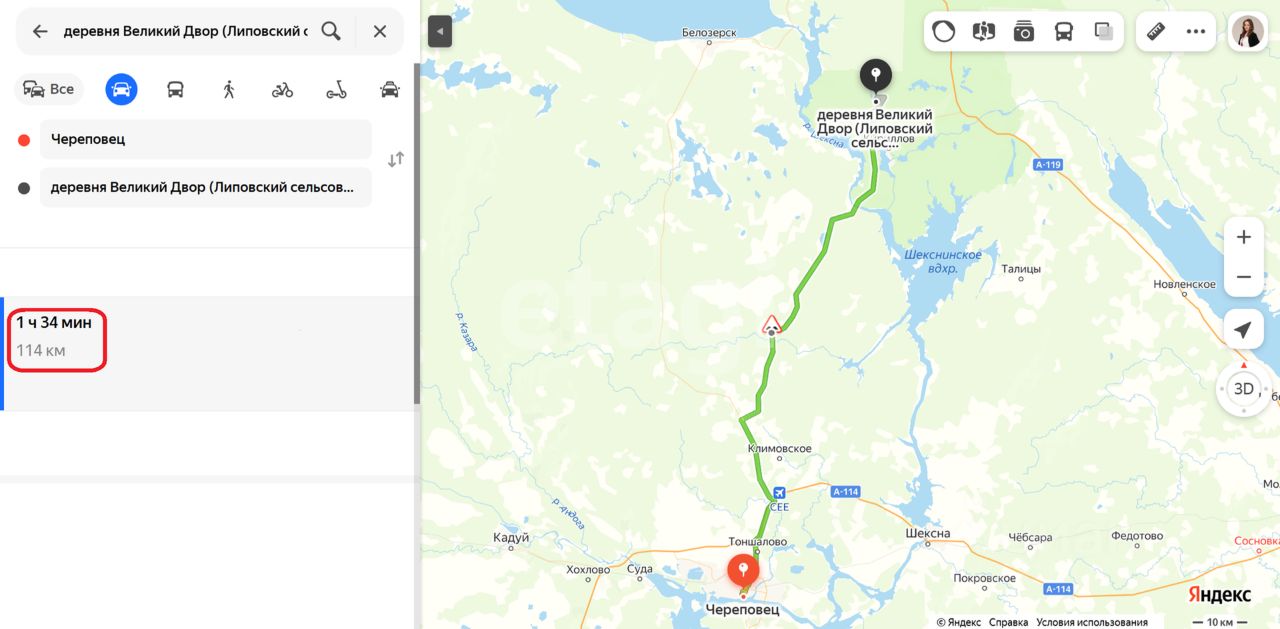
Task: Select the "Все" transport tab
Action: click(49, 90)
